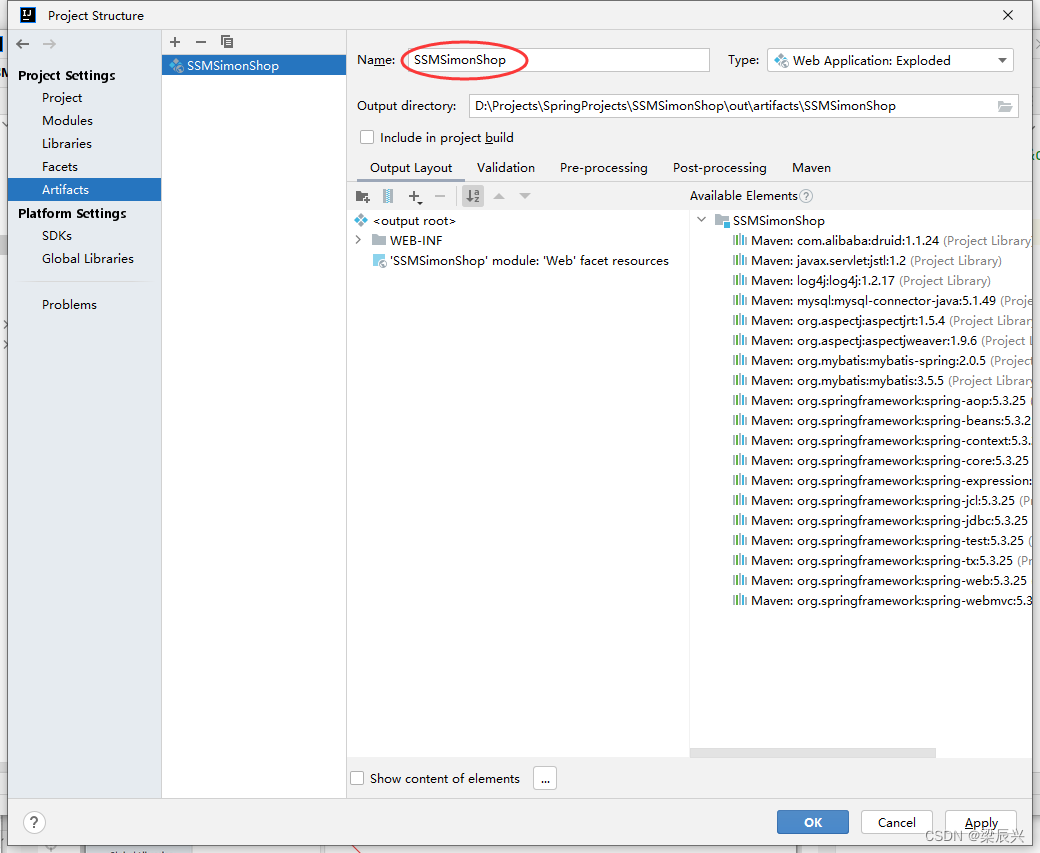Select Maven aspectjweaver:1.9.6 library
This screenshot has height=853, width=1040.
pyautogui.click(x=882, y=340)
